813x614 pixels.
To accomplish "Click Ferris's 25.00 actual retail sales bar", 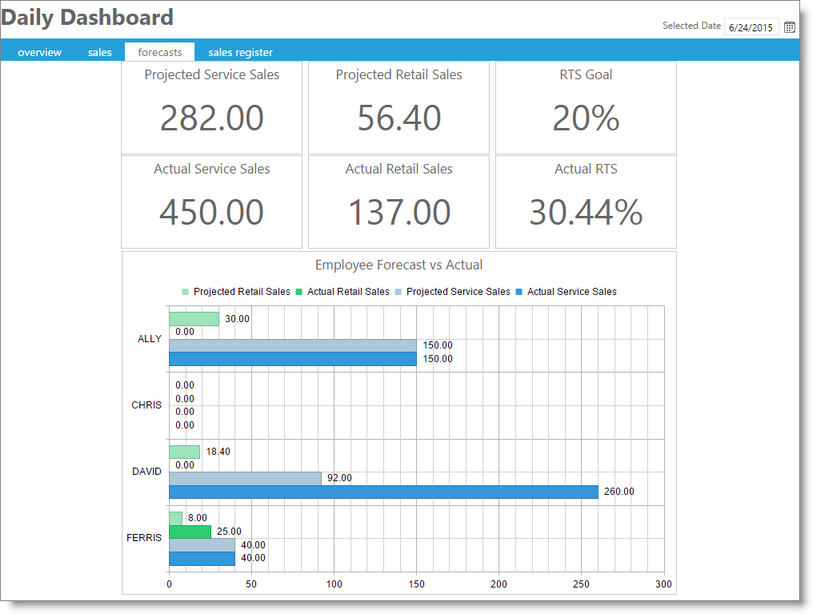I will tap(190, 532).
